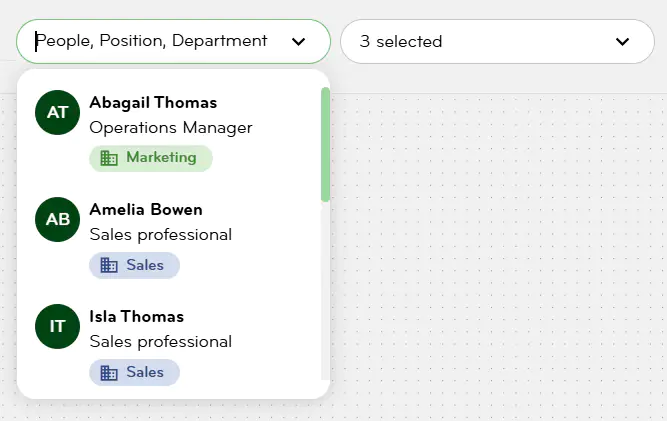The image size is (667, 421).
Task: Click the AT avatar for Abagail Thomas
Action: tap(57, 112)
